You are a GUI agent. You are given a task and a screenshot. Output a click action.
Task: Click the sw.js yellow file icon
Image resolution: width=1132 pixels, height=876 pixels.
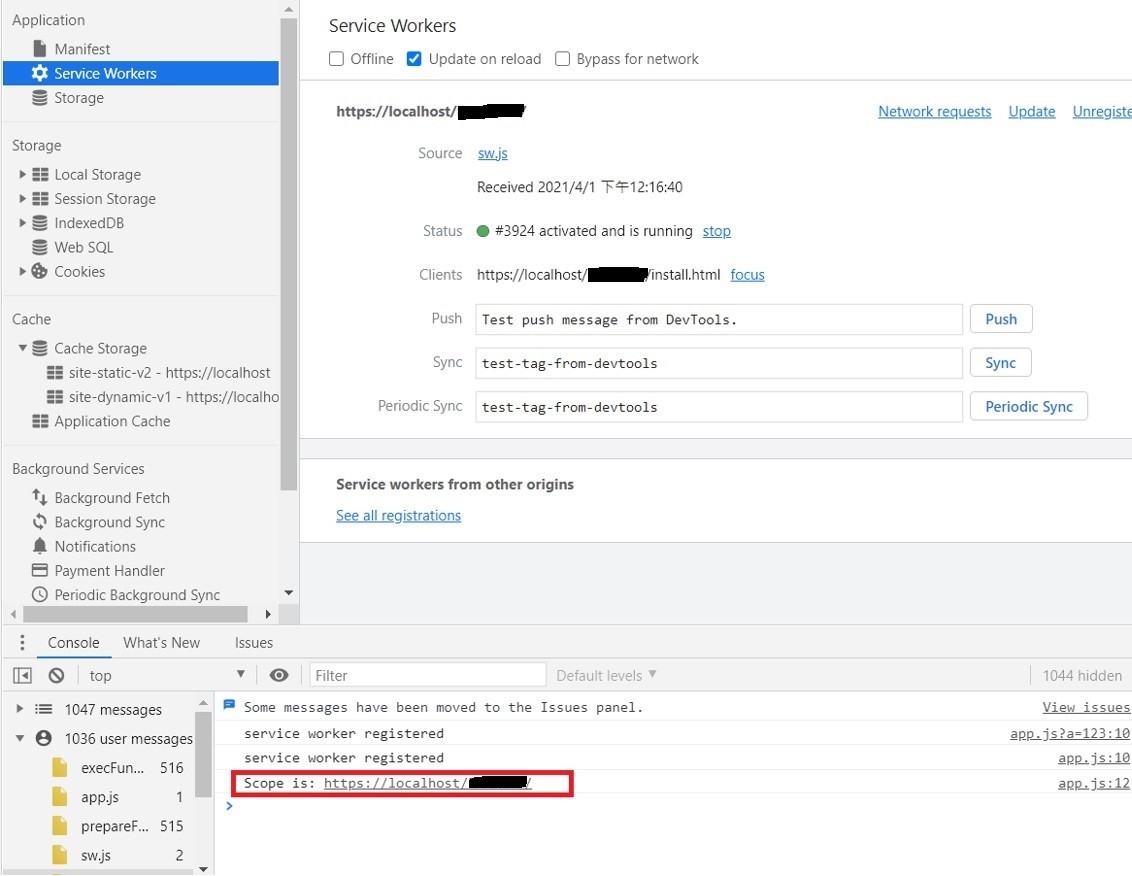tap(59, 855)
